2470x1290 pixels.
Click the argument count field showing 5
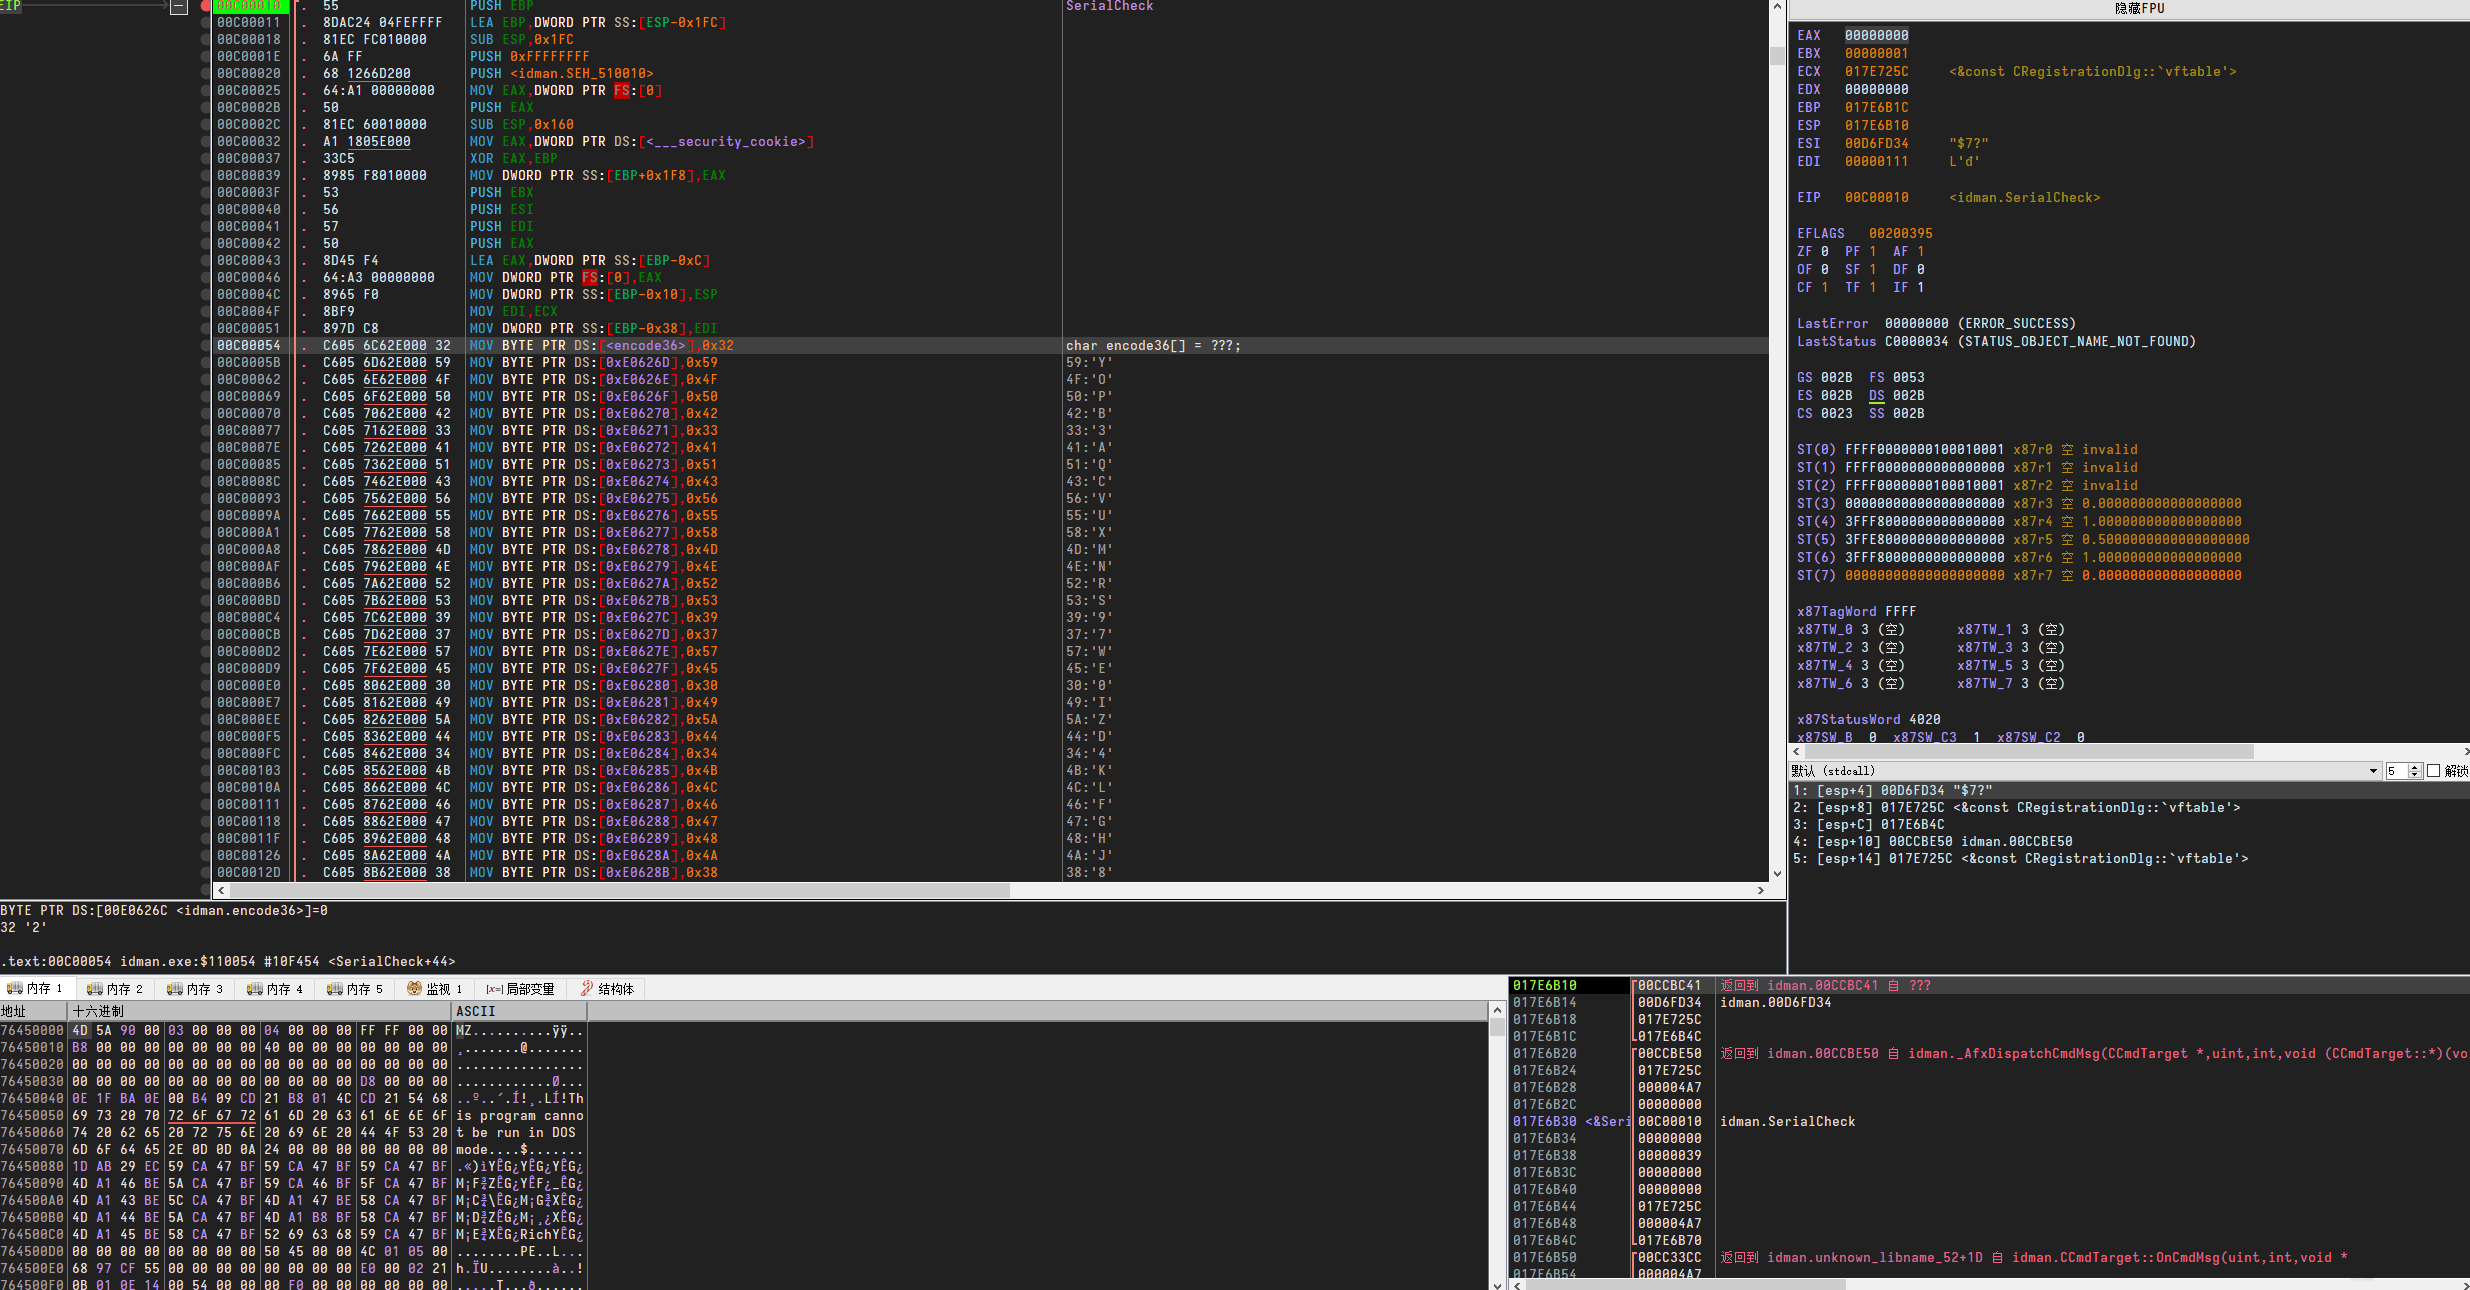tap(2396, 771)
